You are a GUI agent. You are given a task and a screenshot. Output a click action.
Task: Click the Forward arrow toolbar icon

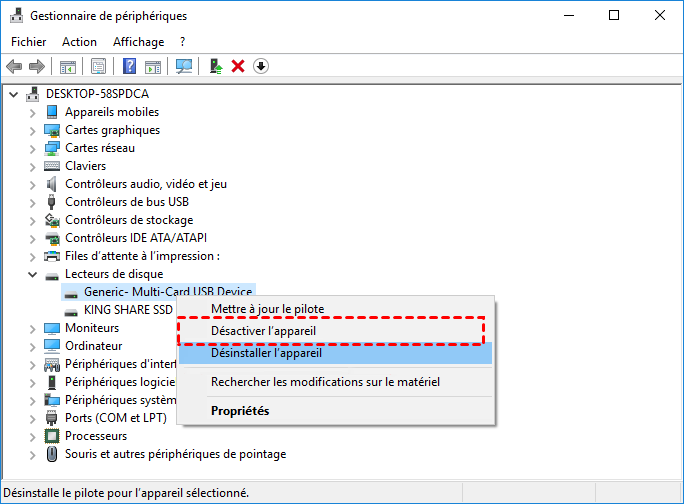coord(37,66)
